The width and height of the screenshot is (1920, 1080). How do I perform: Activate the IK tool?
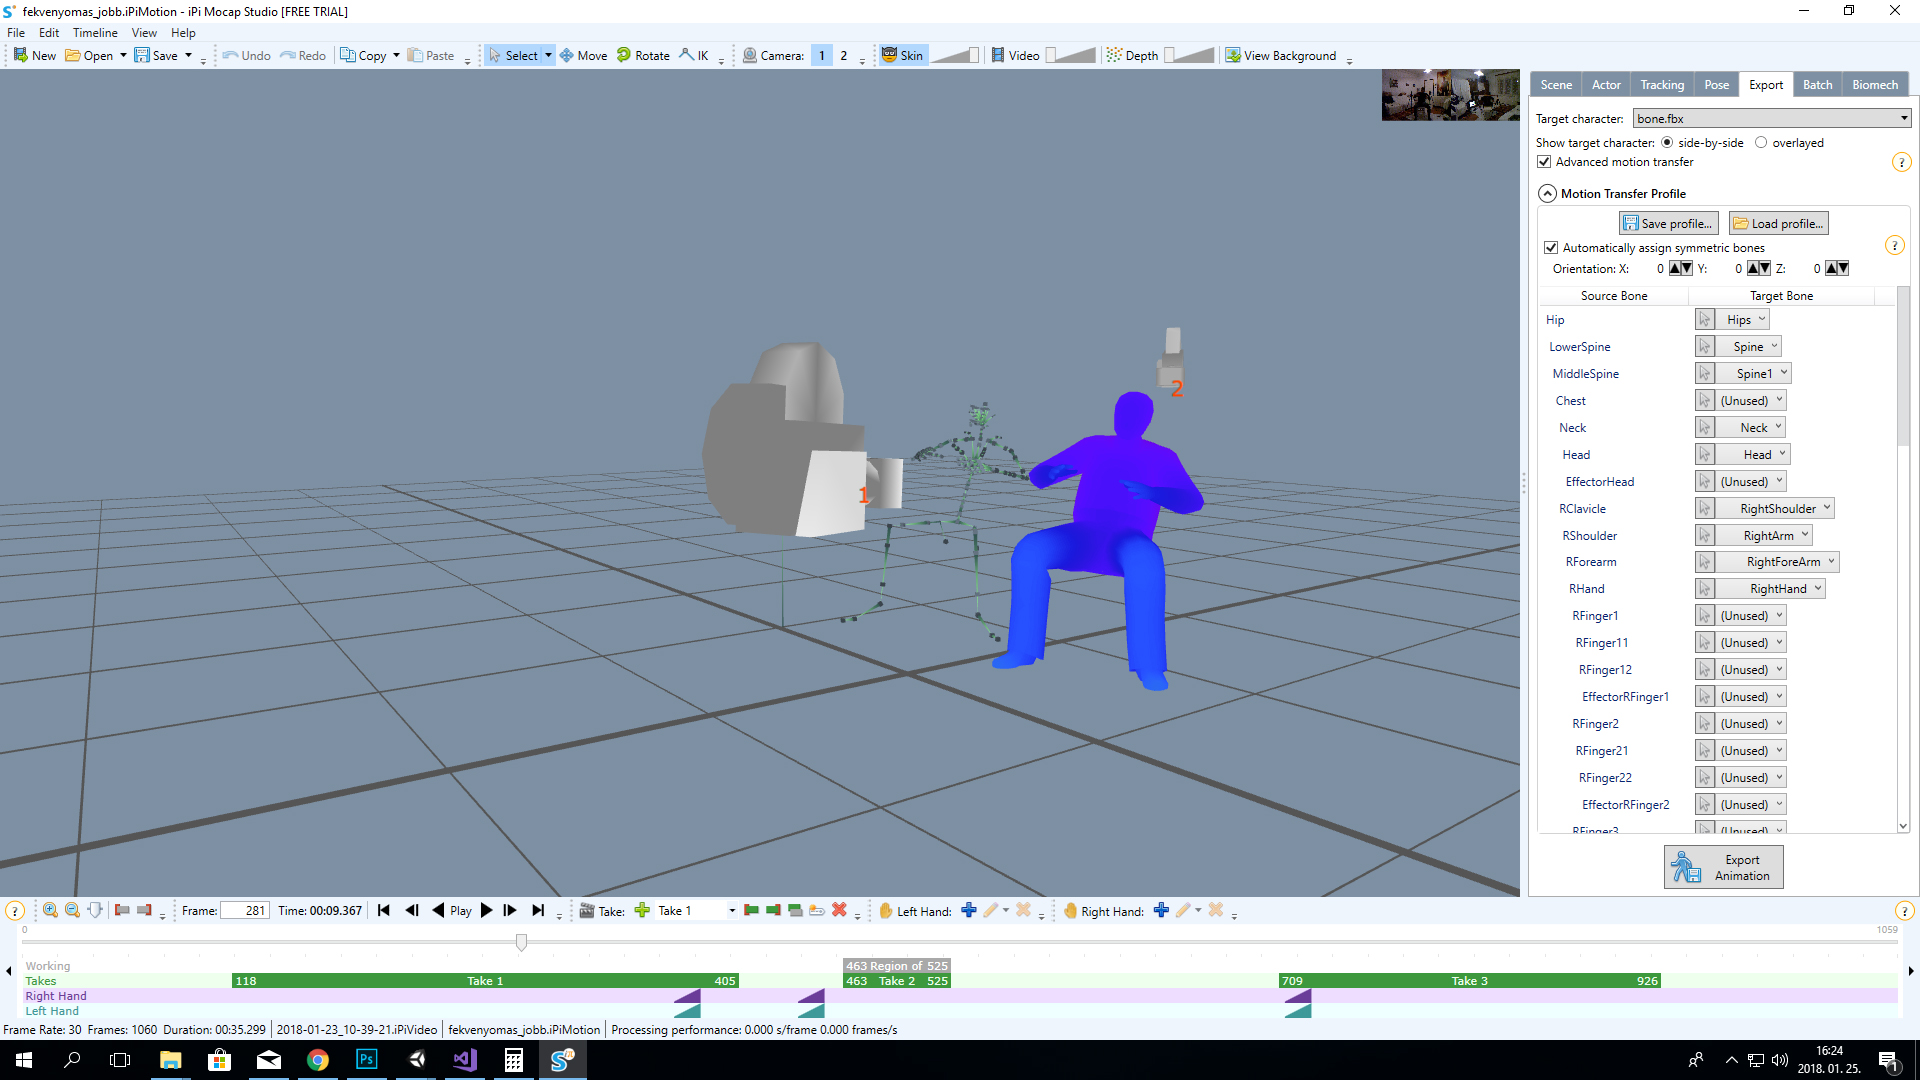pyautogui.click(x=694, y=56)
